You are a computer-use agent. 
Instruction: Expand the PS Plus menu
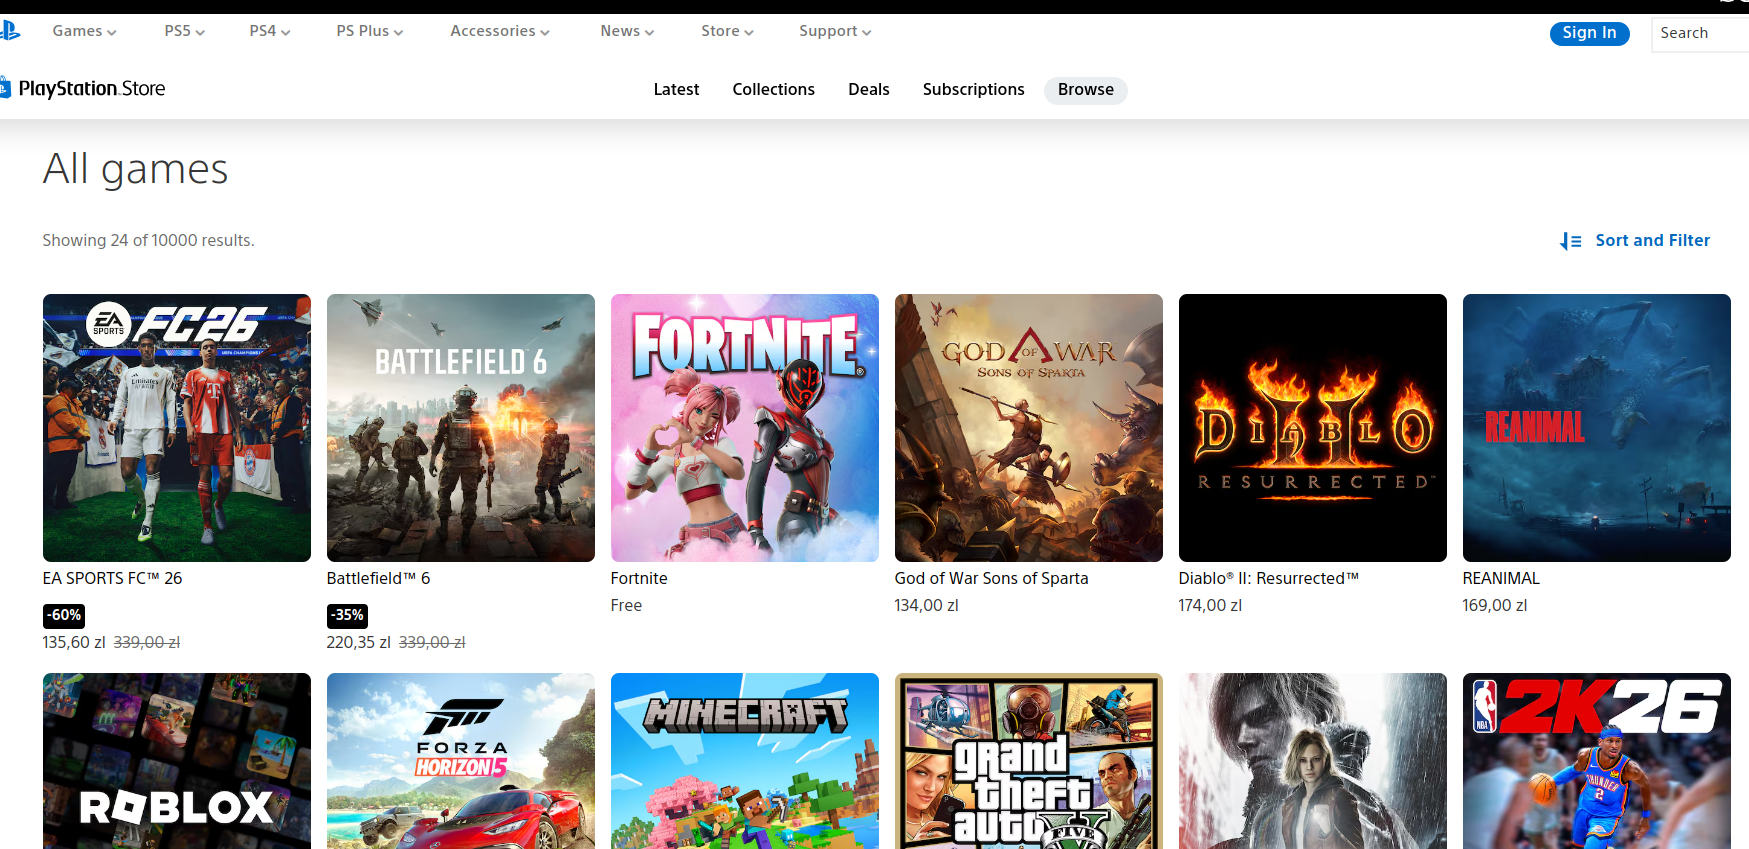click(369, 32)
